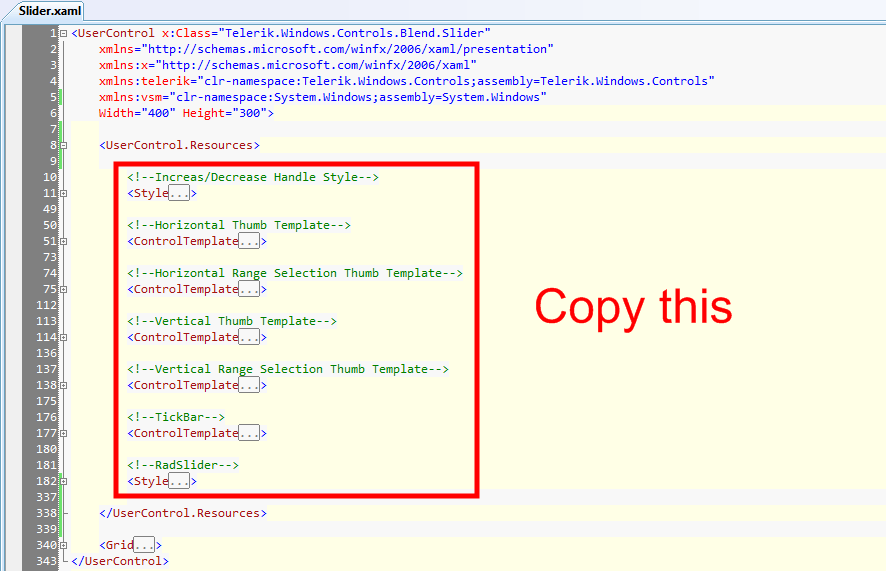Image resolution: width=886 pixels, height=571 pixels.
Task: Click the <ControlTemplate tag on line 177
Action: (x=183, y=433)
